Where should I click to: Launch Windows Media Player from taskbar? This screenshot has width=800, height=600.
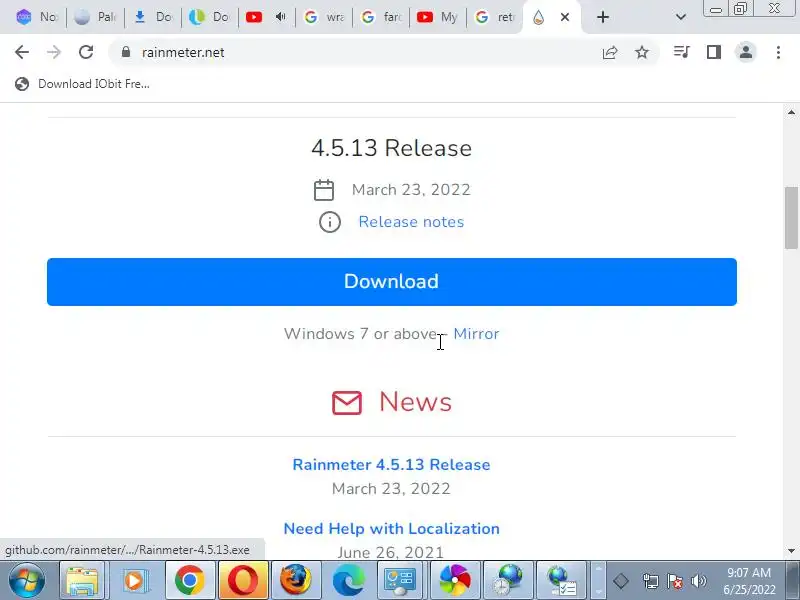[x=135, y=581]
